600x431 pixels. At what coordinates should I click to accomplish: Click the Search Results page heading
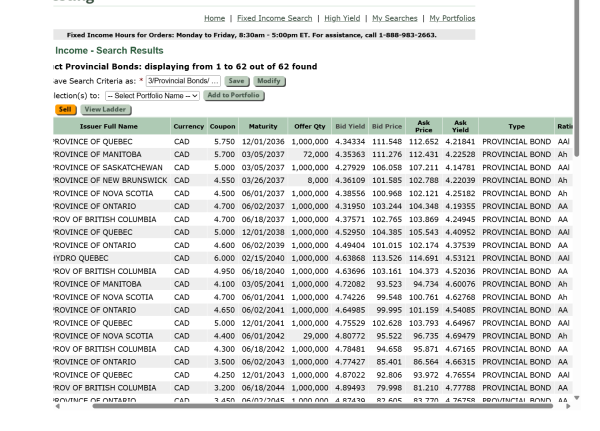point(109,51)
